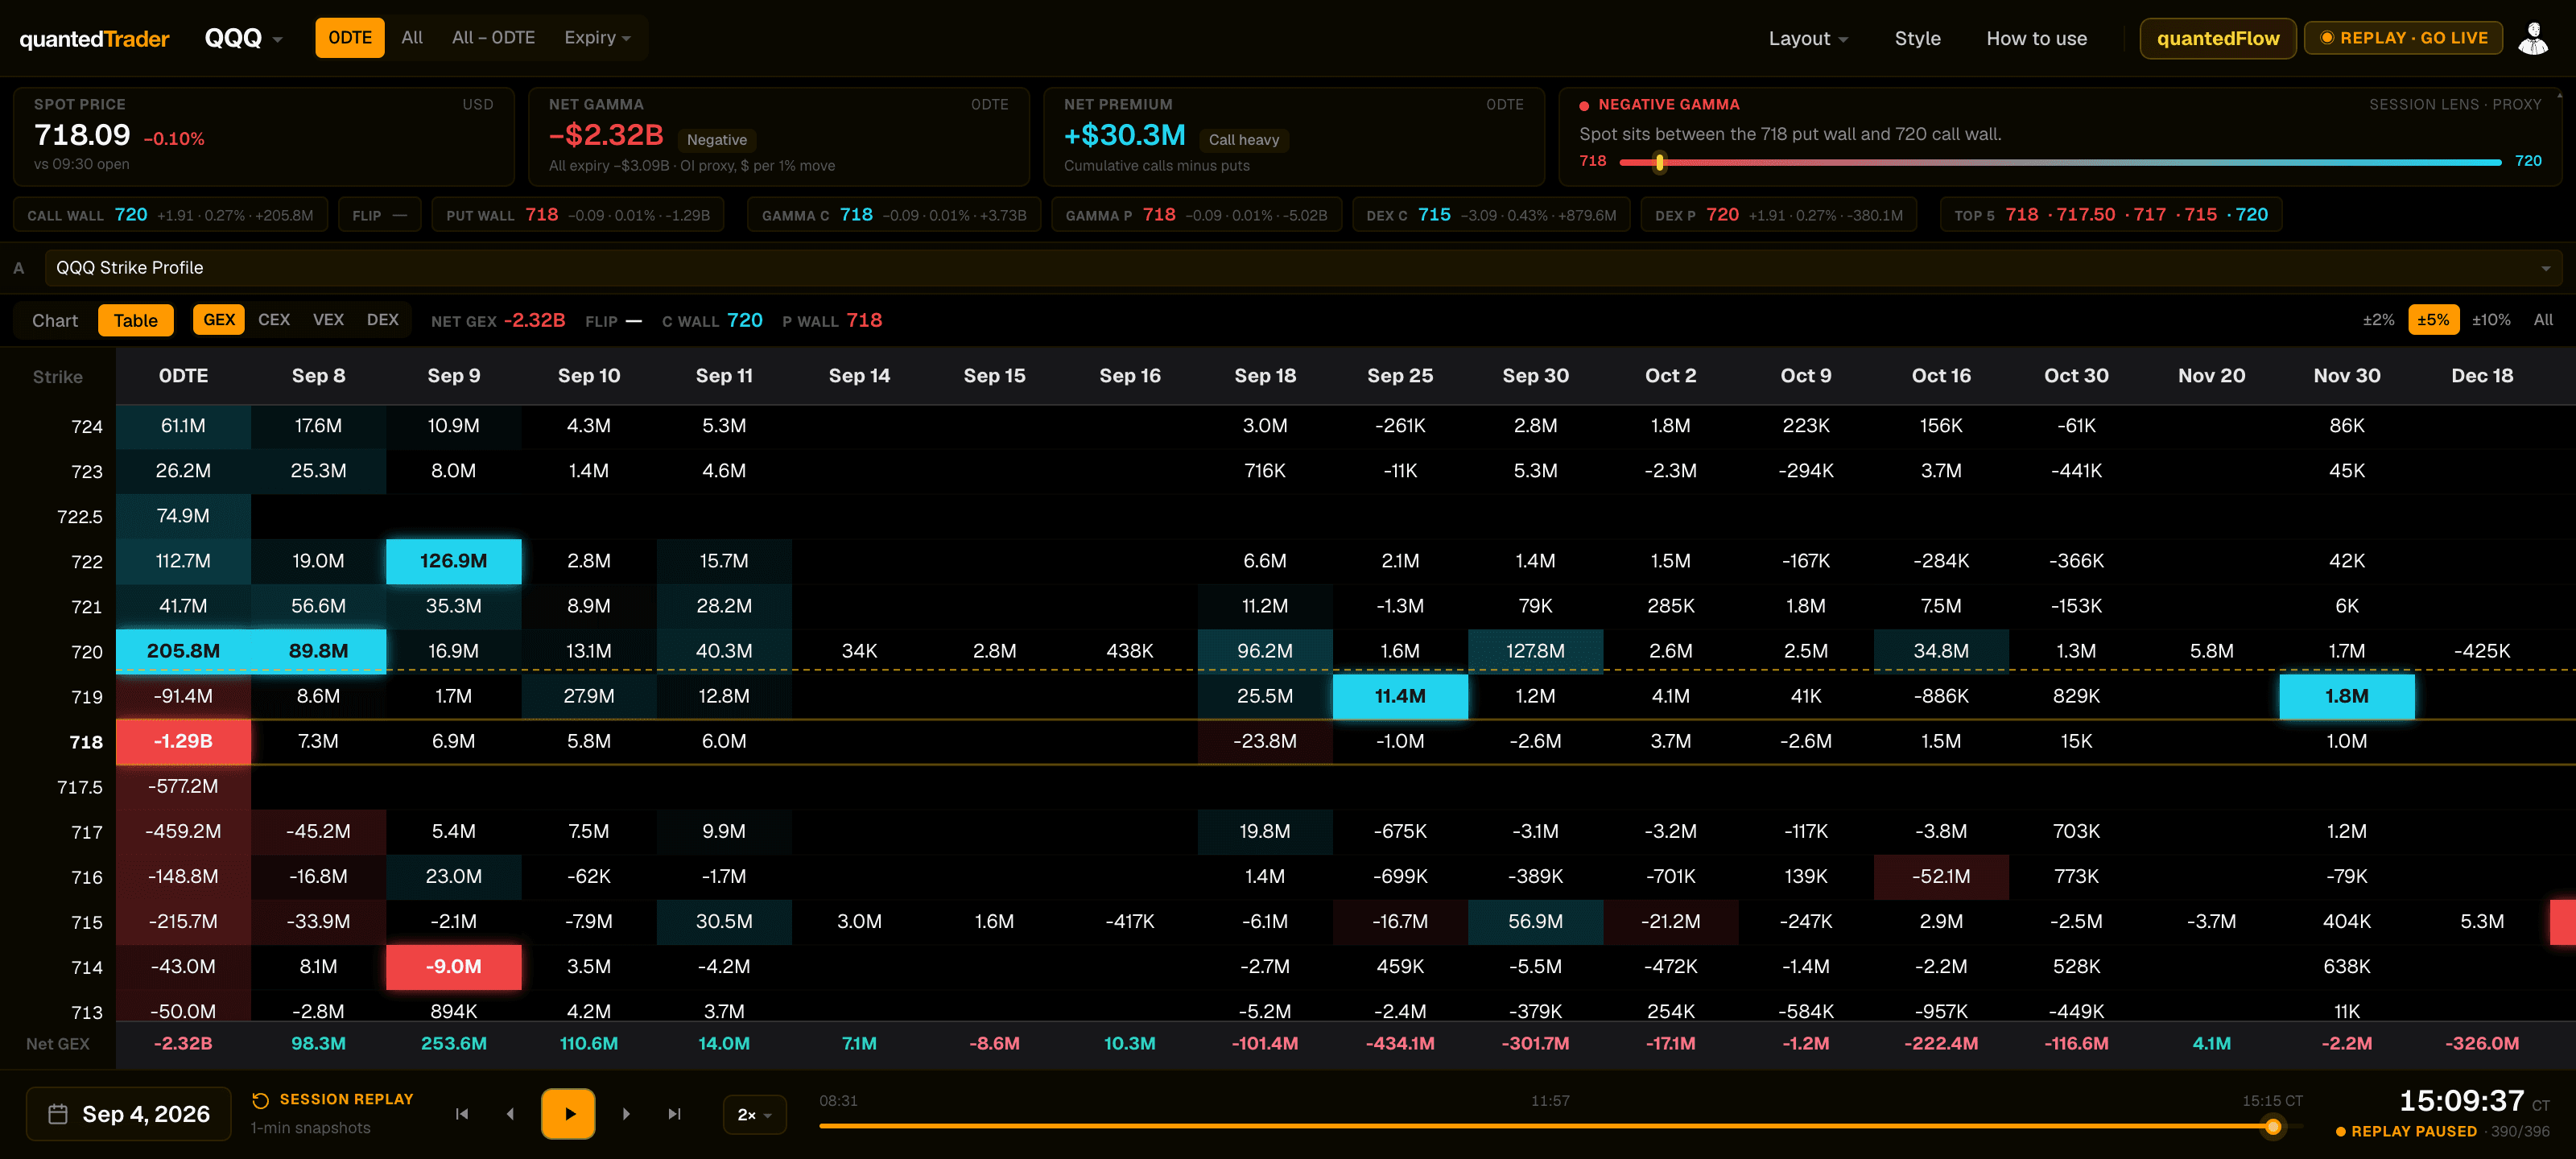Step back one snapshot
This screenshot has width=2576, height=1159.
(510, 1114)
